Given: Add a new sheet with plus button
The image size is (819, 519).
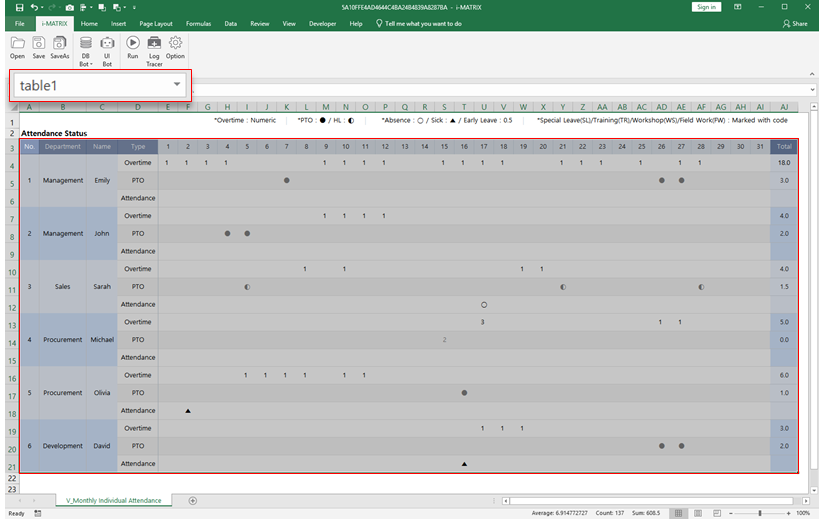Looking at the screenshot, I should pos(193,500).
